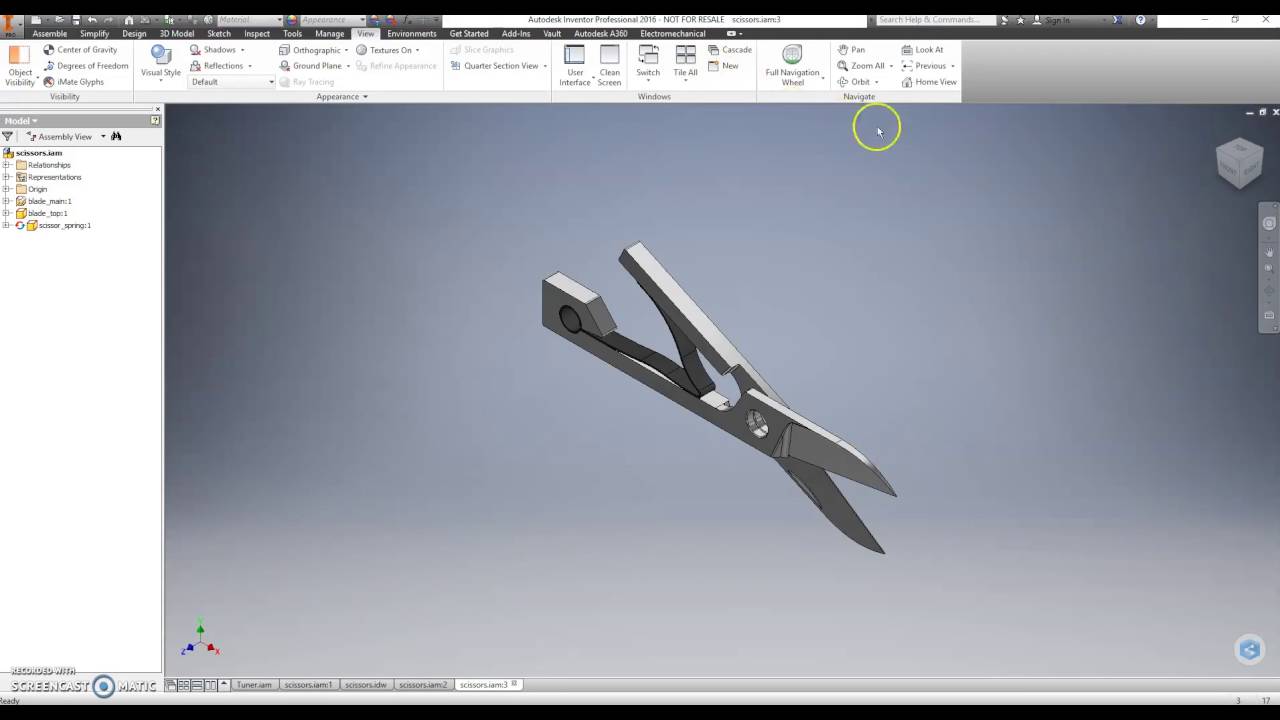
Task: Open the Previous view dropdown arrow
Action: (x=952, y=66)
